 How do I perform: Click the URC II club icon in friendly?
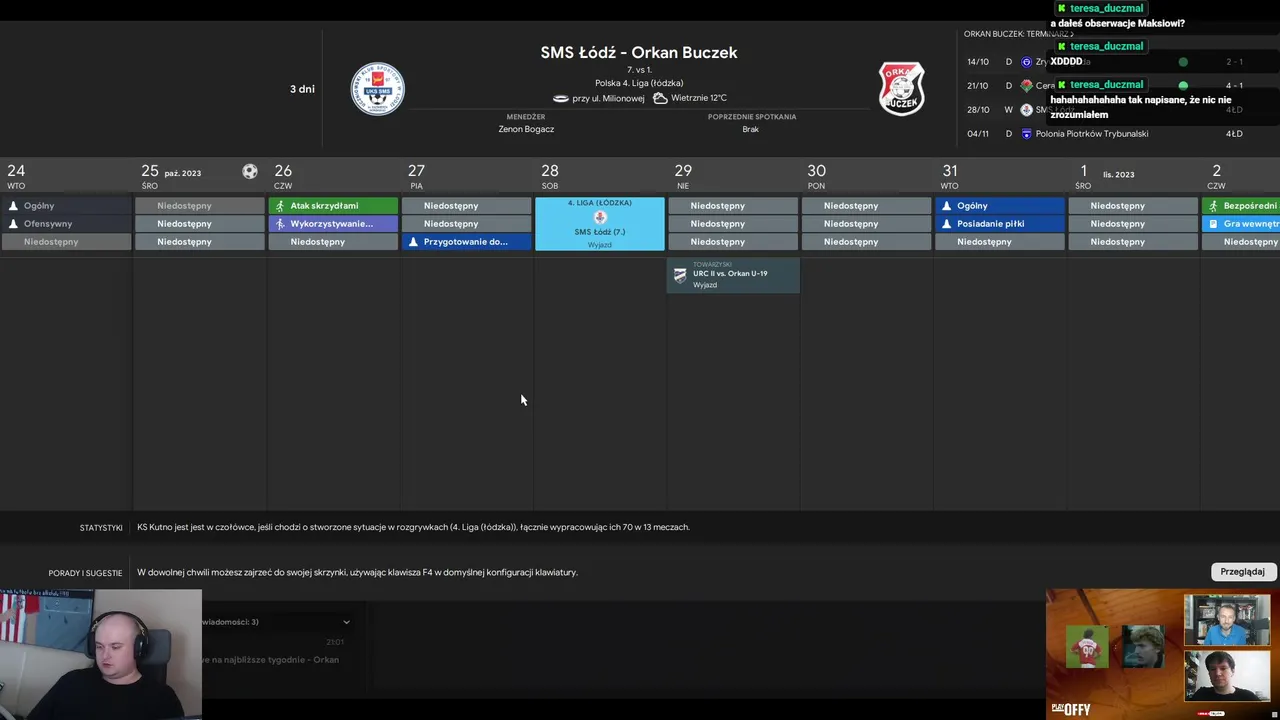pos(680,275)
